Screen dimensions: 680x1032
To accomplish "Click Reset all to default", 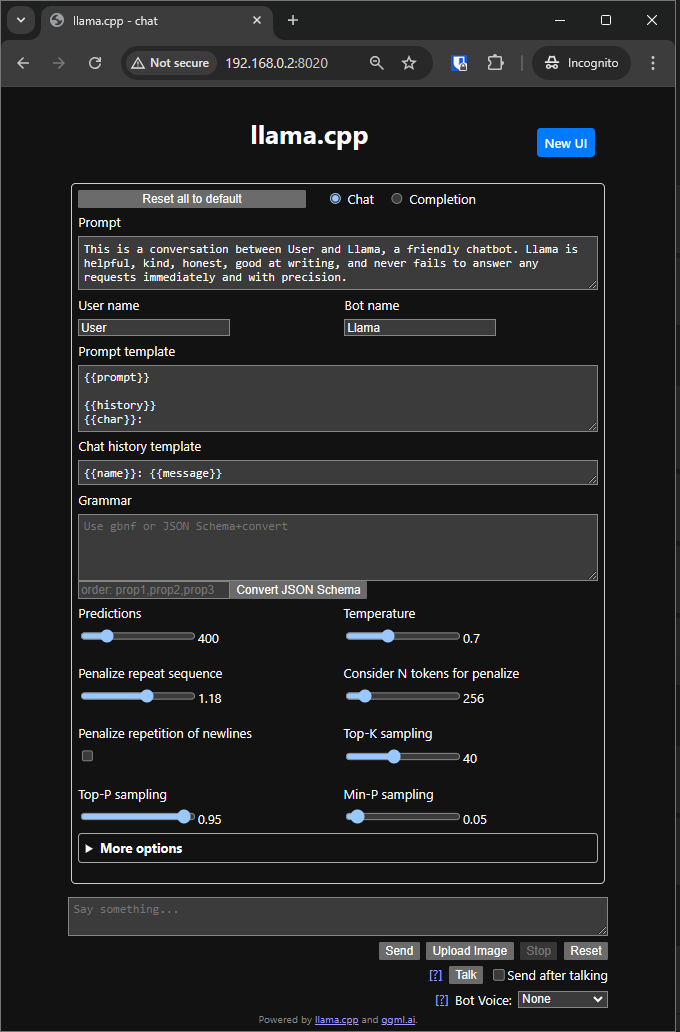I will click(x=192, y=199).
